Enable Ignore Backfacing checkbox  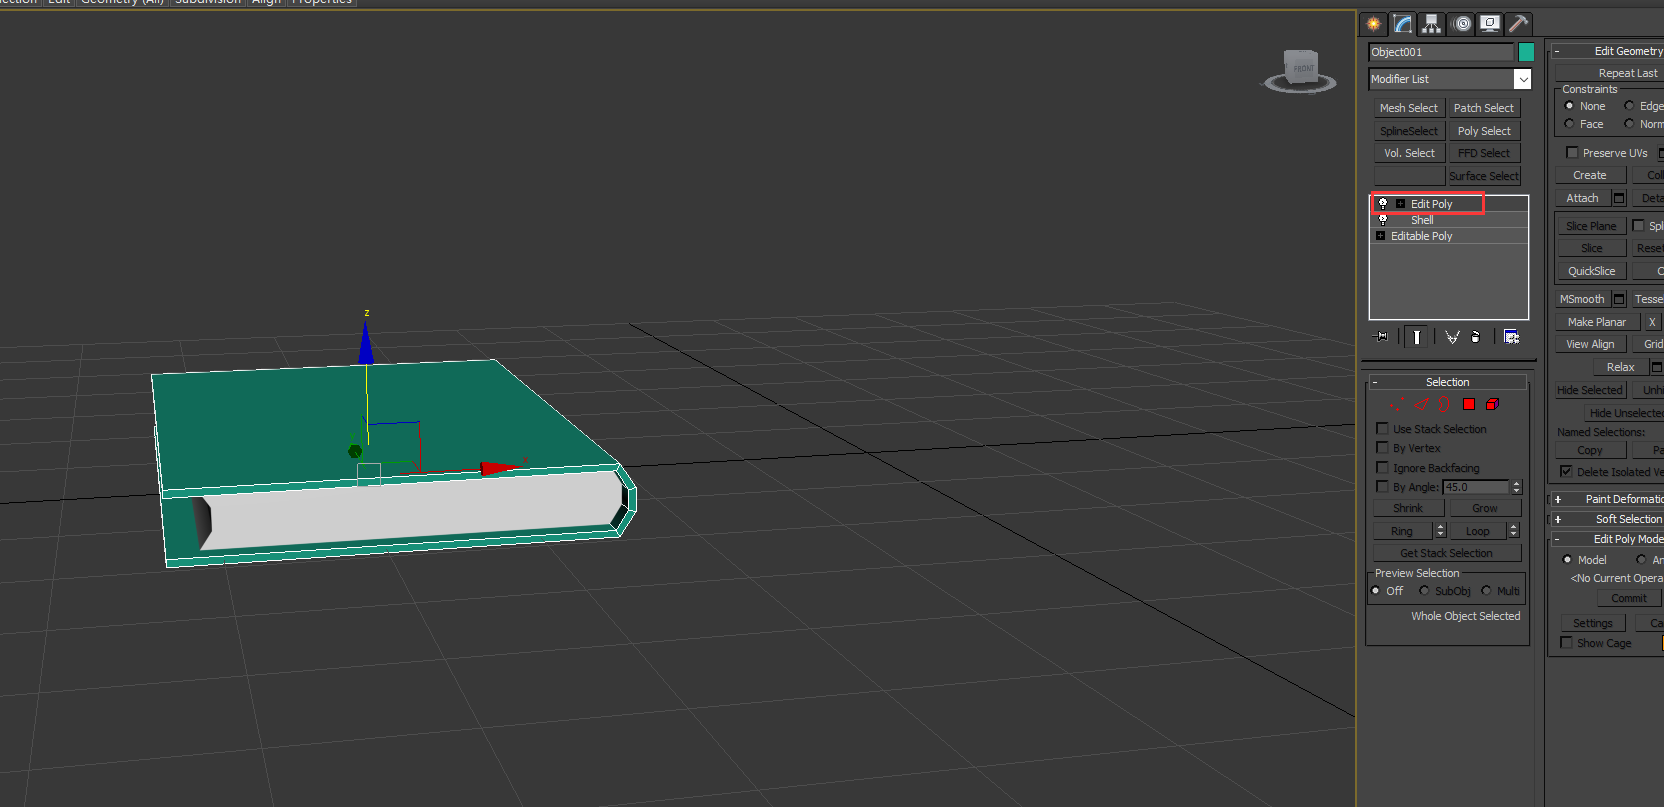coord(1383,468)
